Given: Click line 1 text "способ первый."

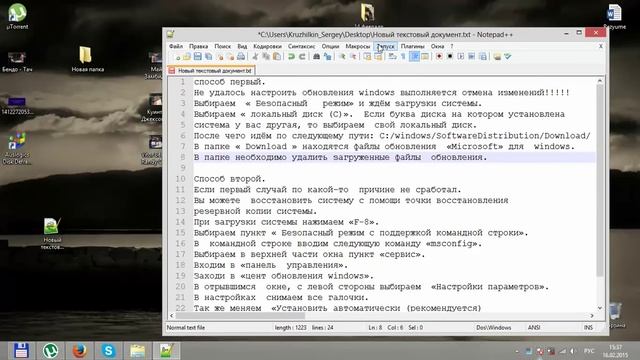Looking at the screenshot, I should 229,82.
